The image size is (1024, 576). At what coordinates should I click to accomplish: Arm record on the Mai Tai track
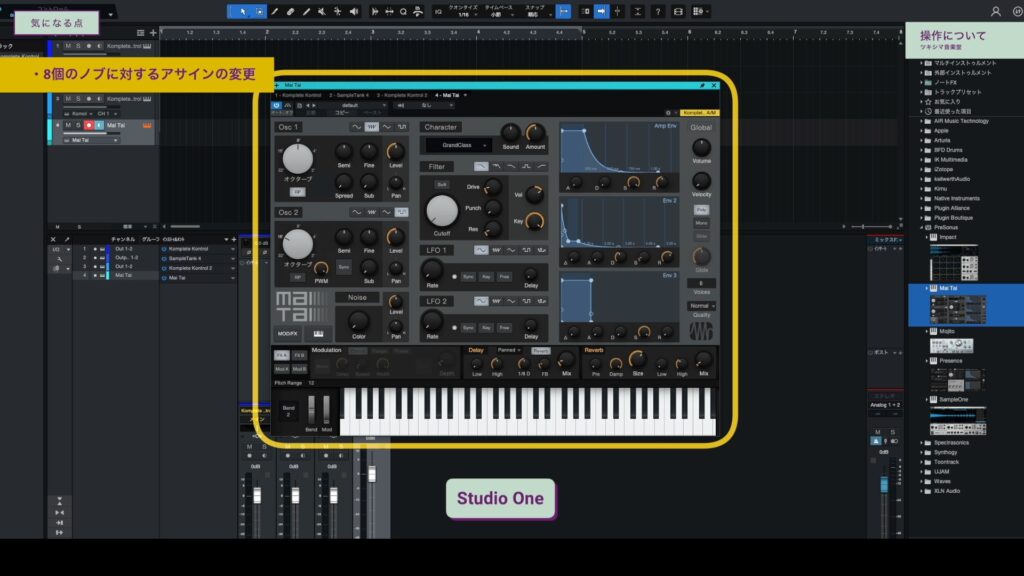pos(89,125)
